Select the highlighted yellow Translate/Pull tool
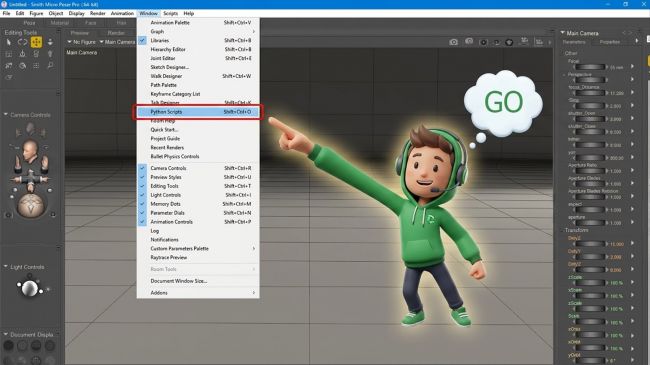Screen dimensions: 650x365 36,42
